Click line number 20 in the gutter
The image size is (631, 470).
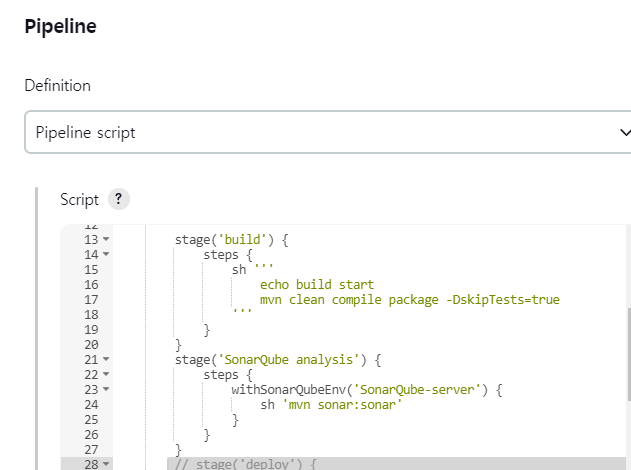click(x=91, y=345)
